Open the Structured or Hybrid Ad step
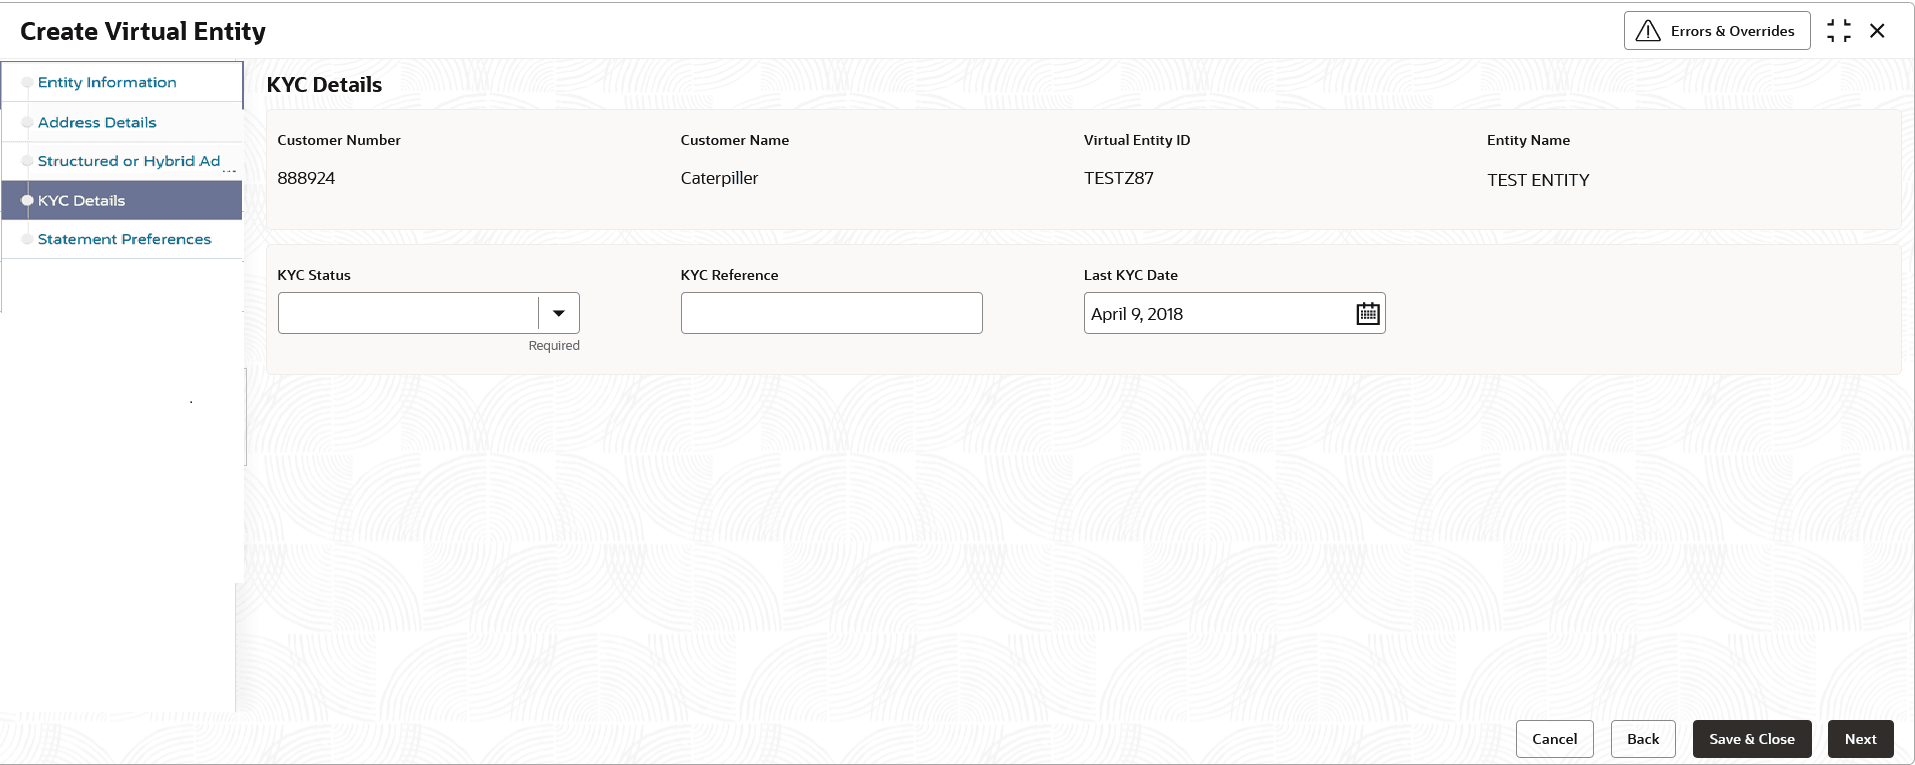 click(128, 161)
